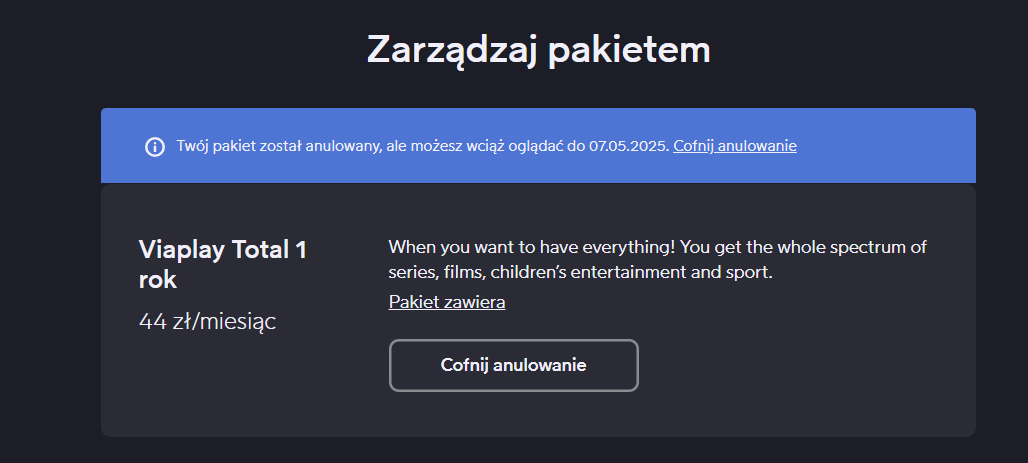Screen dimensions: 1028x463
Task: Click the word 'pakietem' in the heading
Action: click(x=629, y=49)
